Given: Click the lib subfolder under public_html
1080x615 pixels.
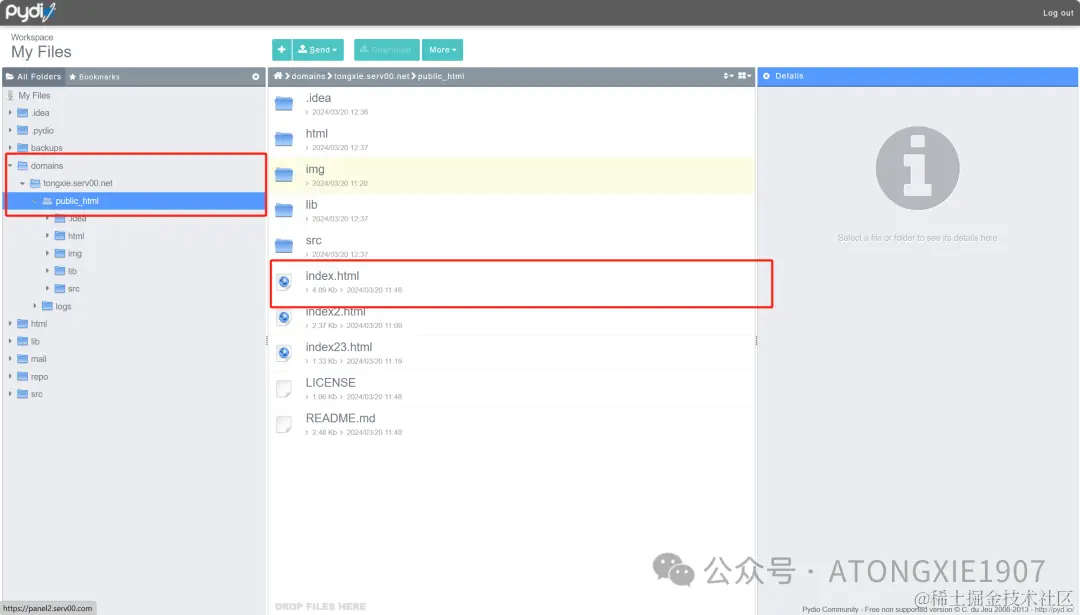Looking at the screenshot, I should point(72,271).
